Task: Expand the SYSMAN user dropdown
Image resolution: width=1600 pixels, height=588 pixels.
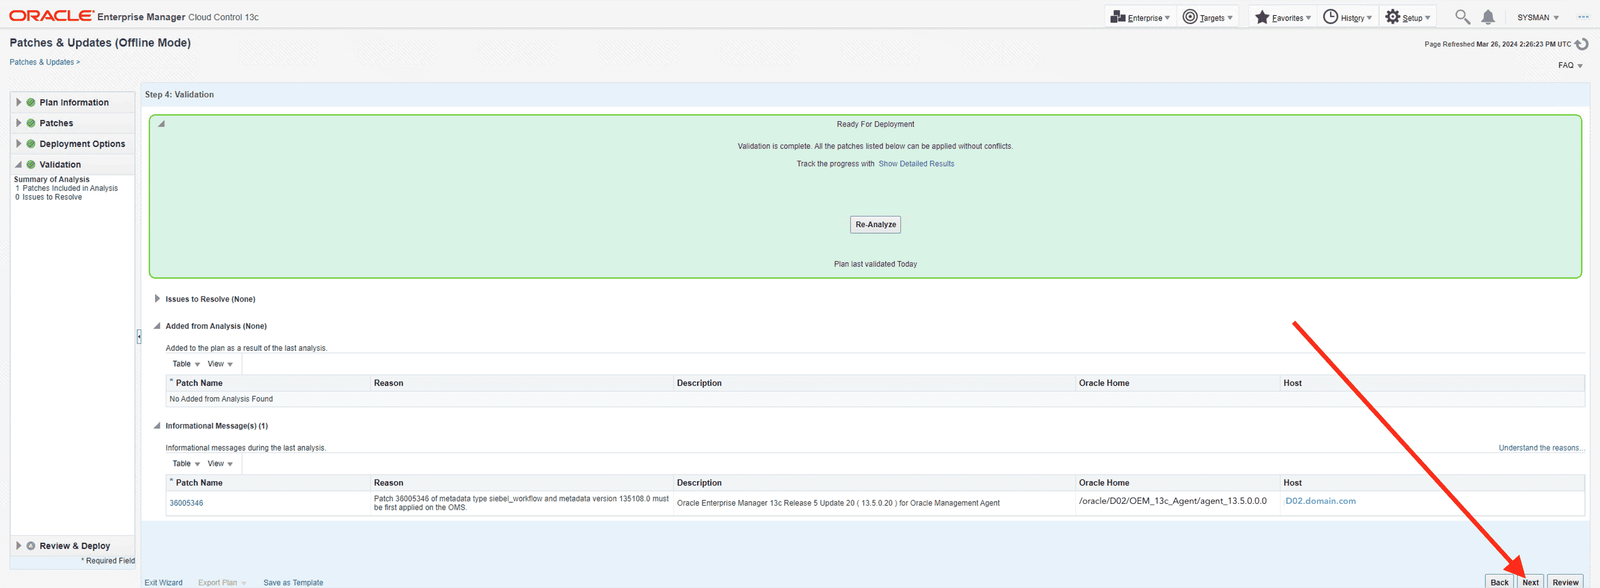Action: (1538, 17)
